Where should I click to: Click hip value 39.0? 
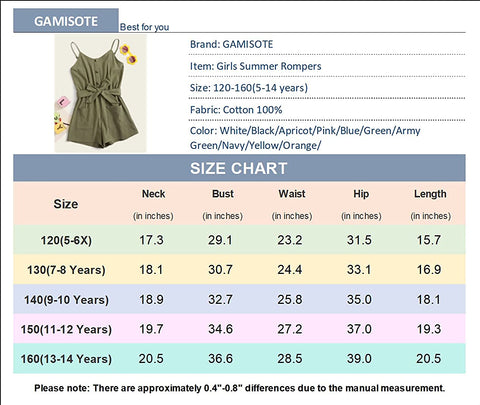(x=359, y=359)
